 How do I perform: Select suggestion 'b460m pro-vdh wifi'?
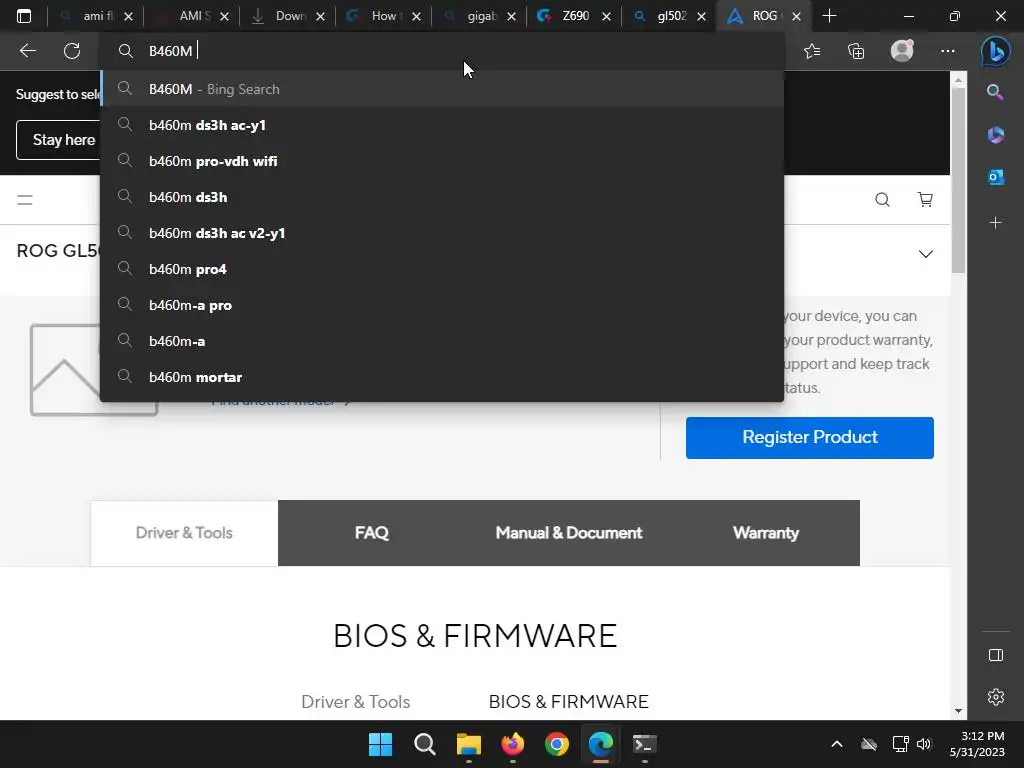443,161
